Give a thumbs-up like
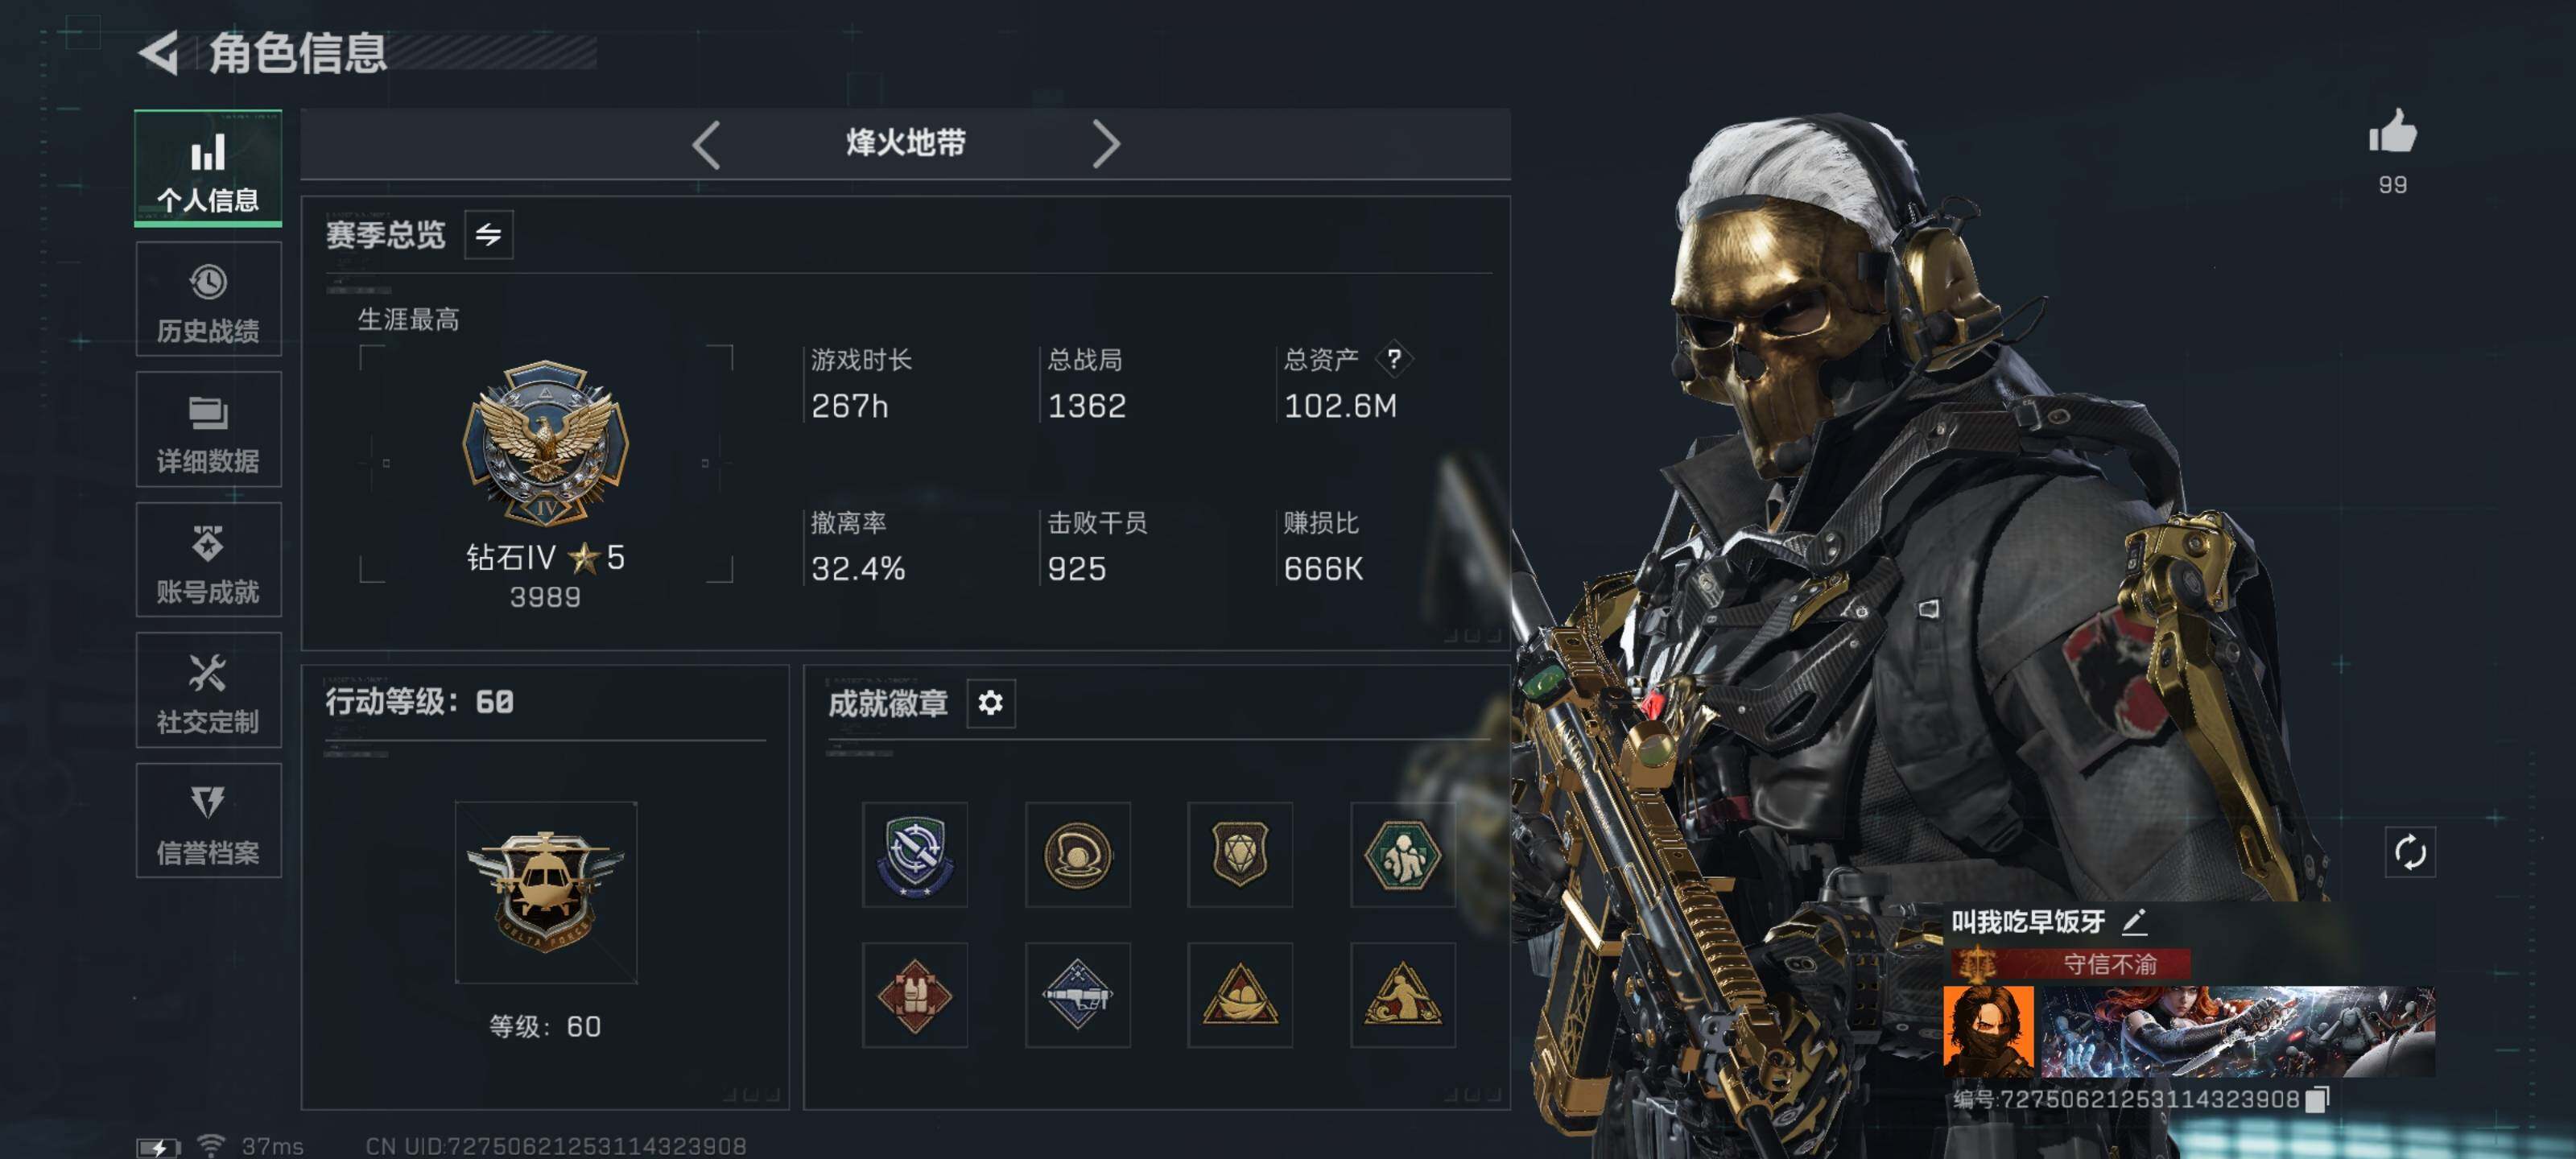Image resolution: width=2576 pixels, height=1159 pixels. tap(2392, 131)
